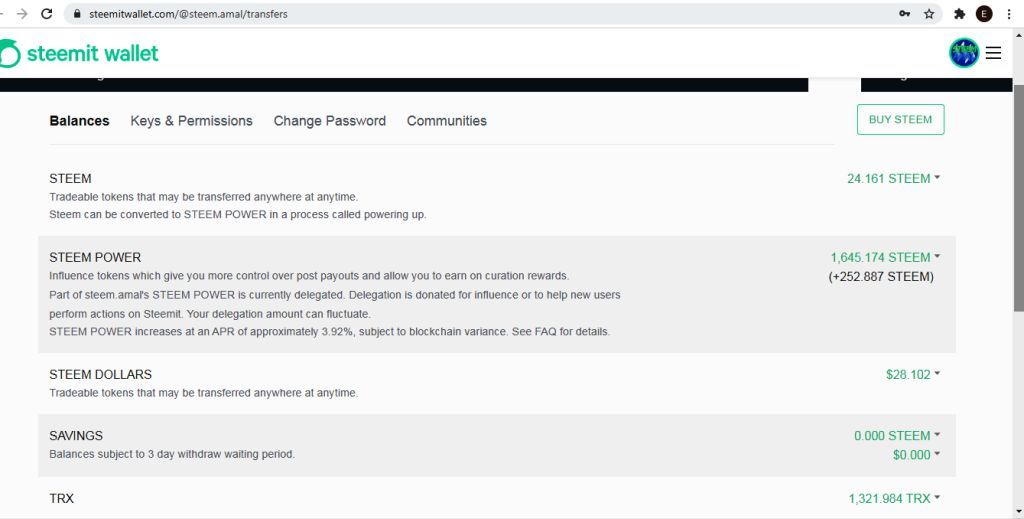This screenshot has width=1024, height=519.
Task: Expand the 1,645.174 STEEM power dropdown
Action: [x=885, y=257]
